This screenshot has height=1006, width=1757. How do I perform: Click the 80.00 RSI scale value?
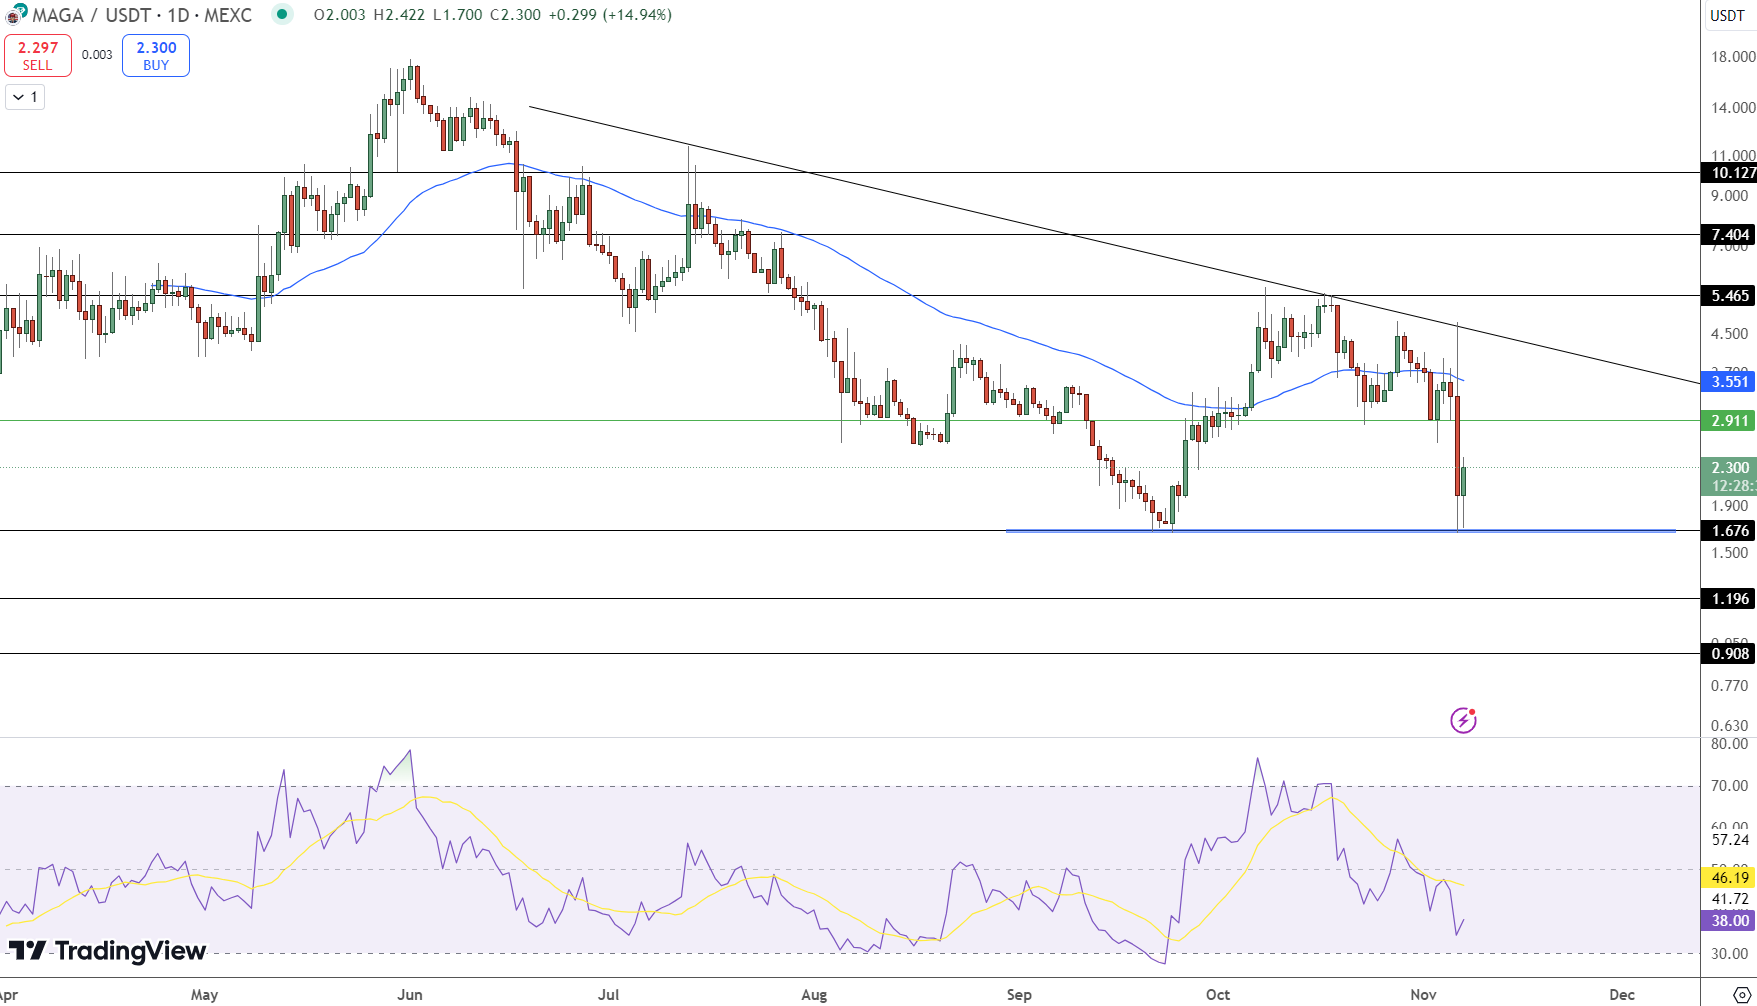point(1729,743)
